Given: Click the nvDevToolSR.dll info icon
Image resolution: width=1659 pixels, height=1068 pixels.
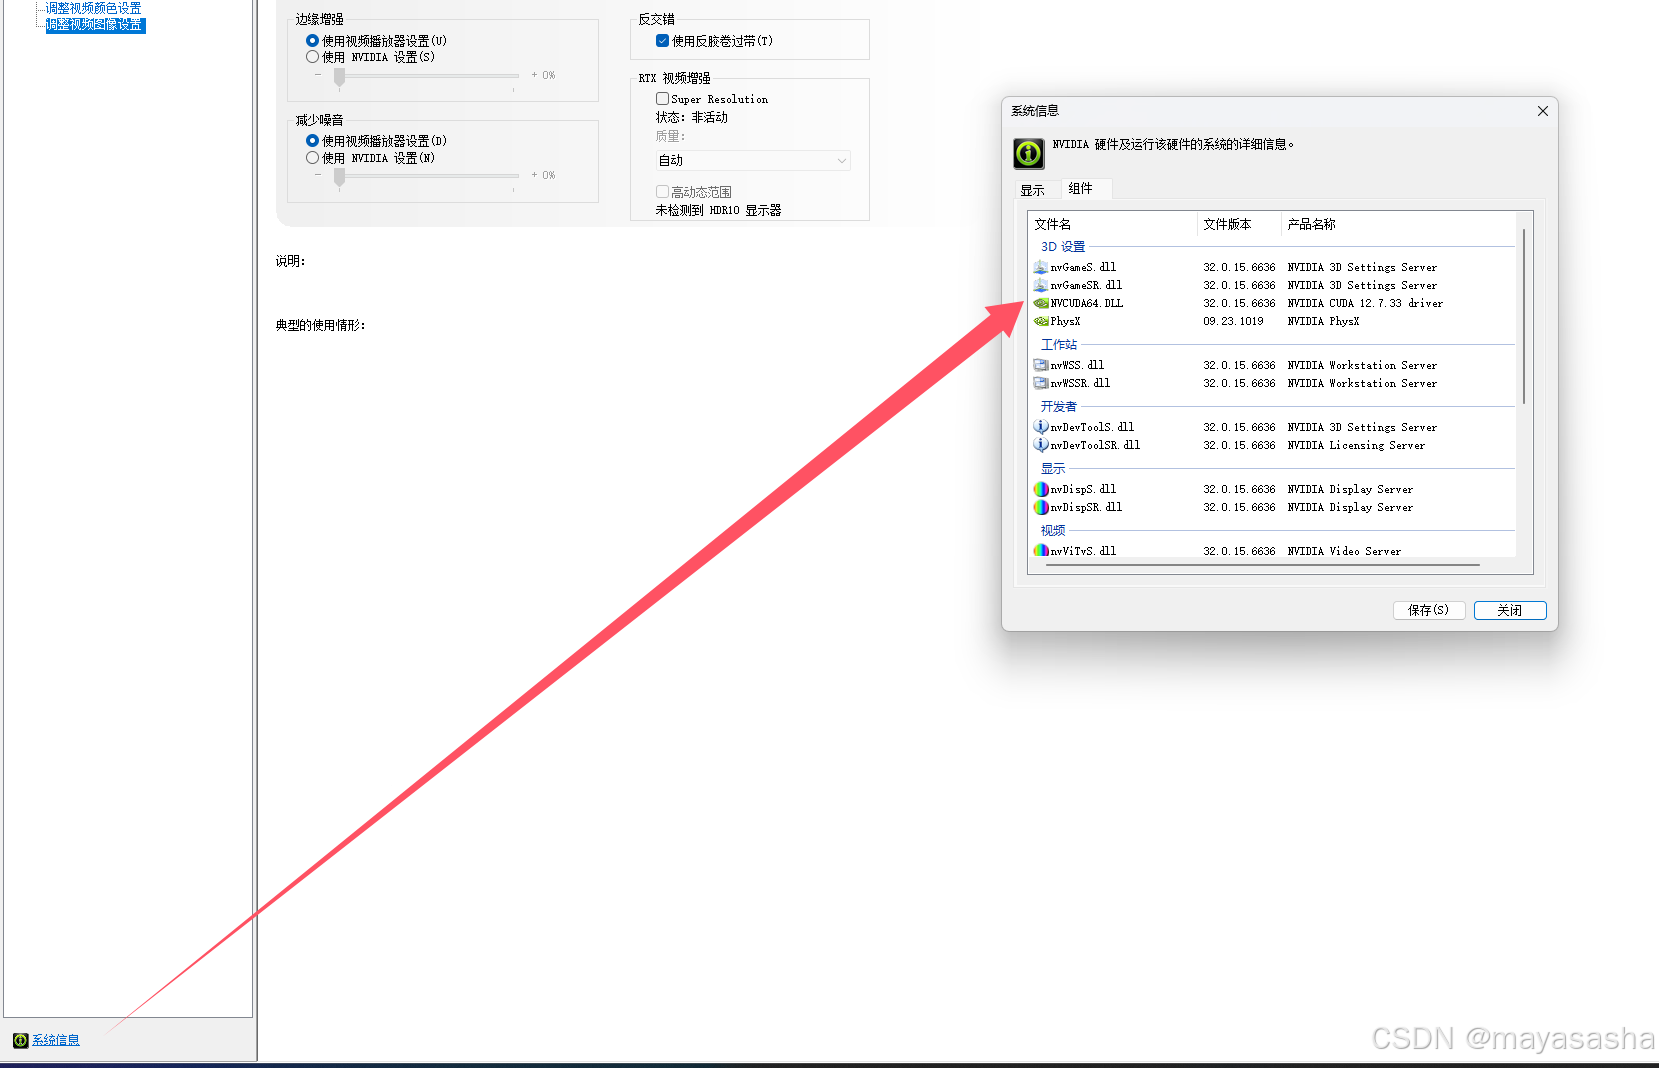Looking at the screenshot, I should (1040, 445).
